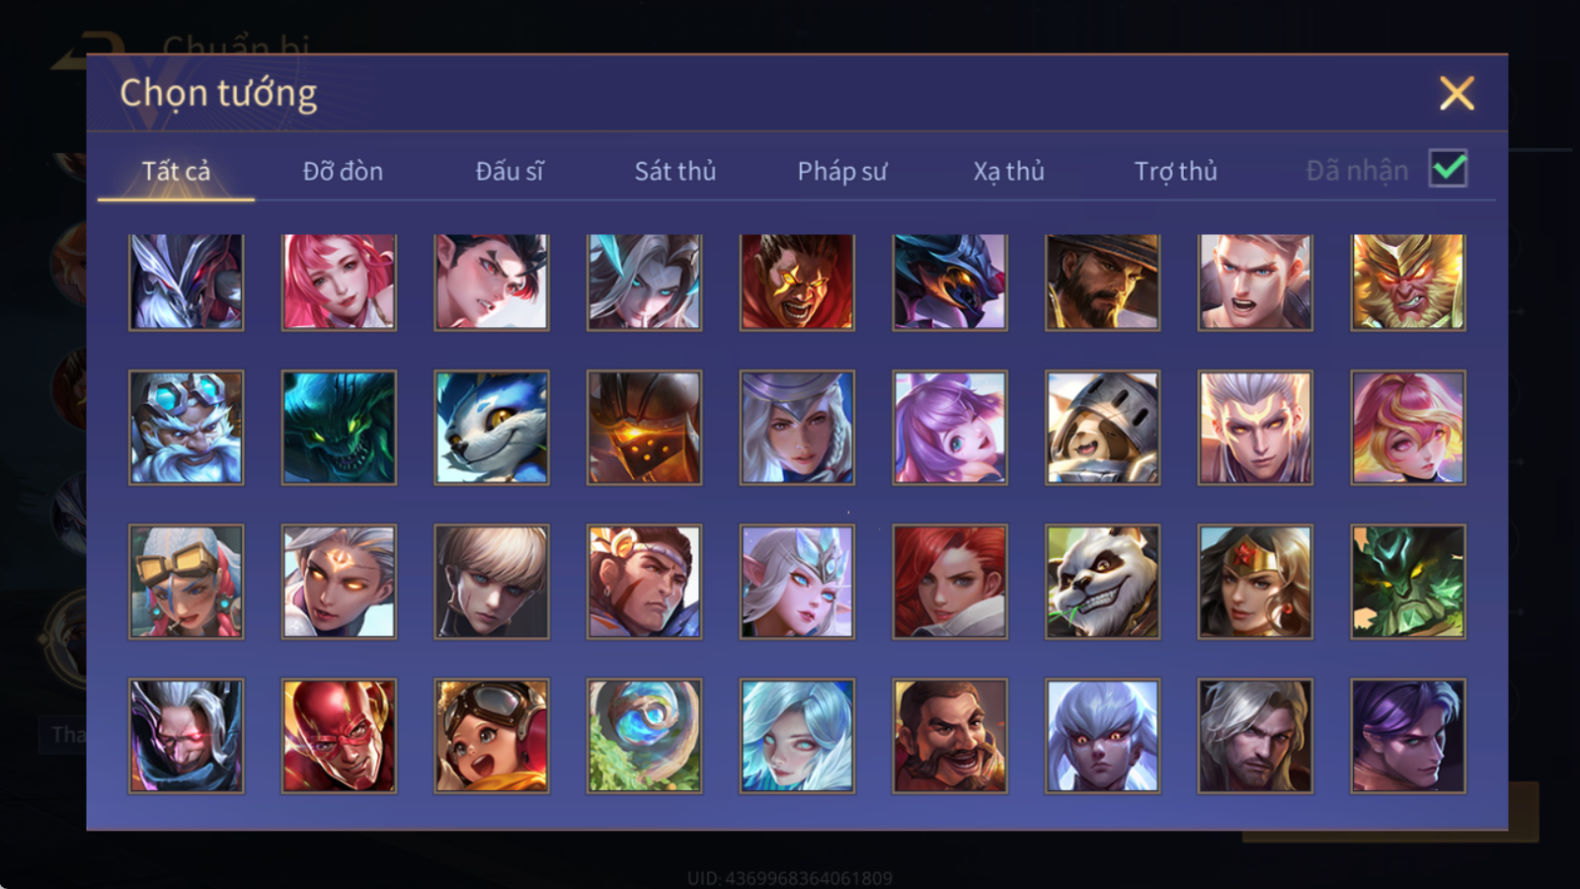This screenshot has width=1580, height=889.
Task: Select the red Flash hero portrait
Action: click(339, 736)
